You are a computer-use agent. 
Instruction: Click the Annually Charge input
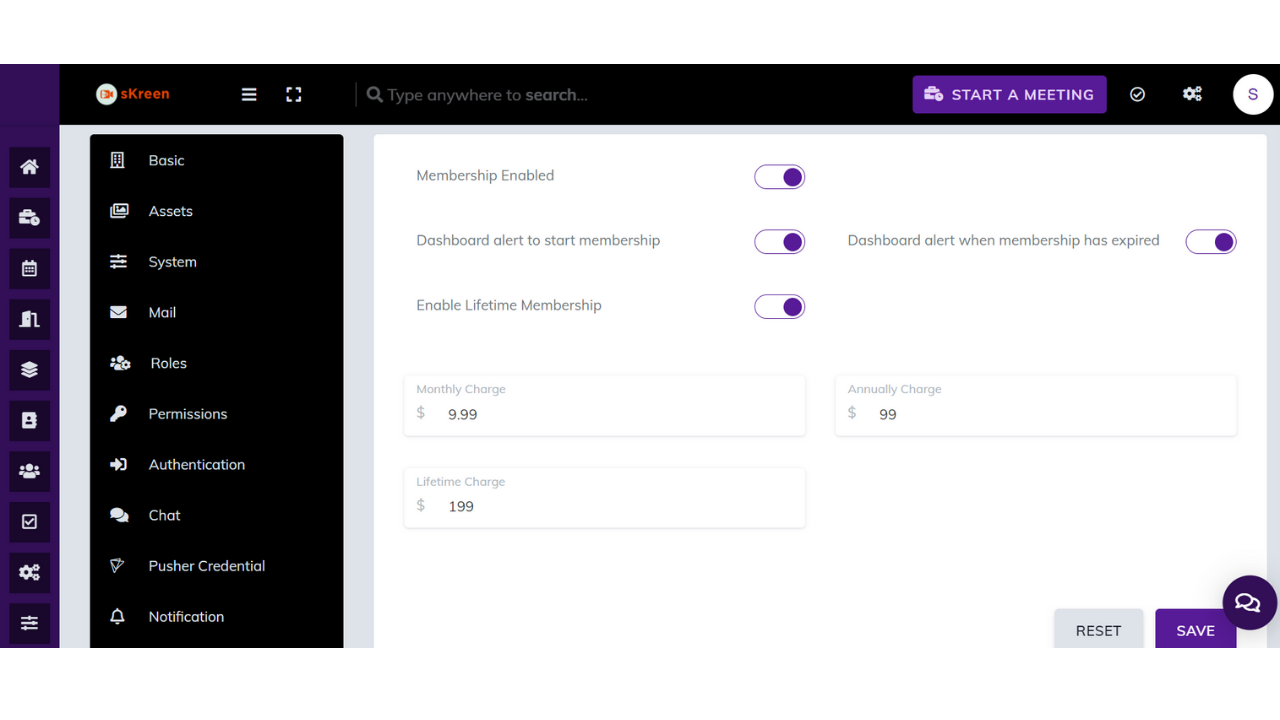pyautogui.click(x=1036, y=405)
